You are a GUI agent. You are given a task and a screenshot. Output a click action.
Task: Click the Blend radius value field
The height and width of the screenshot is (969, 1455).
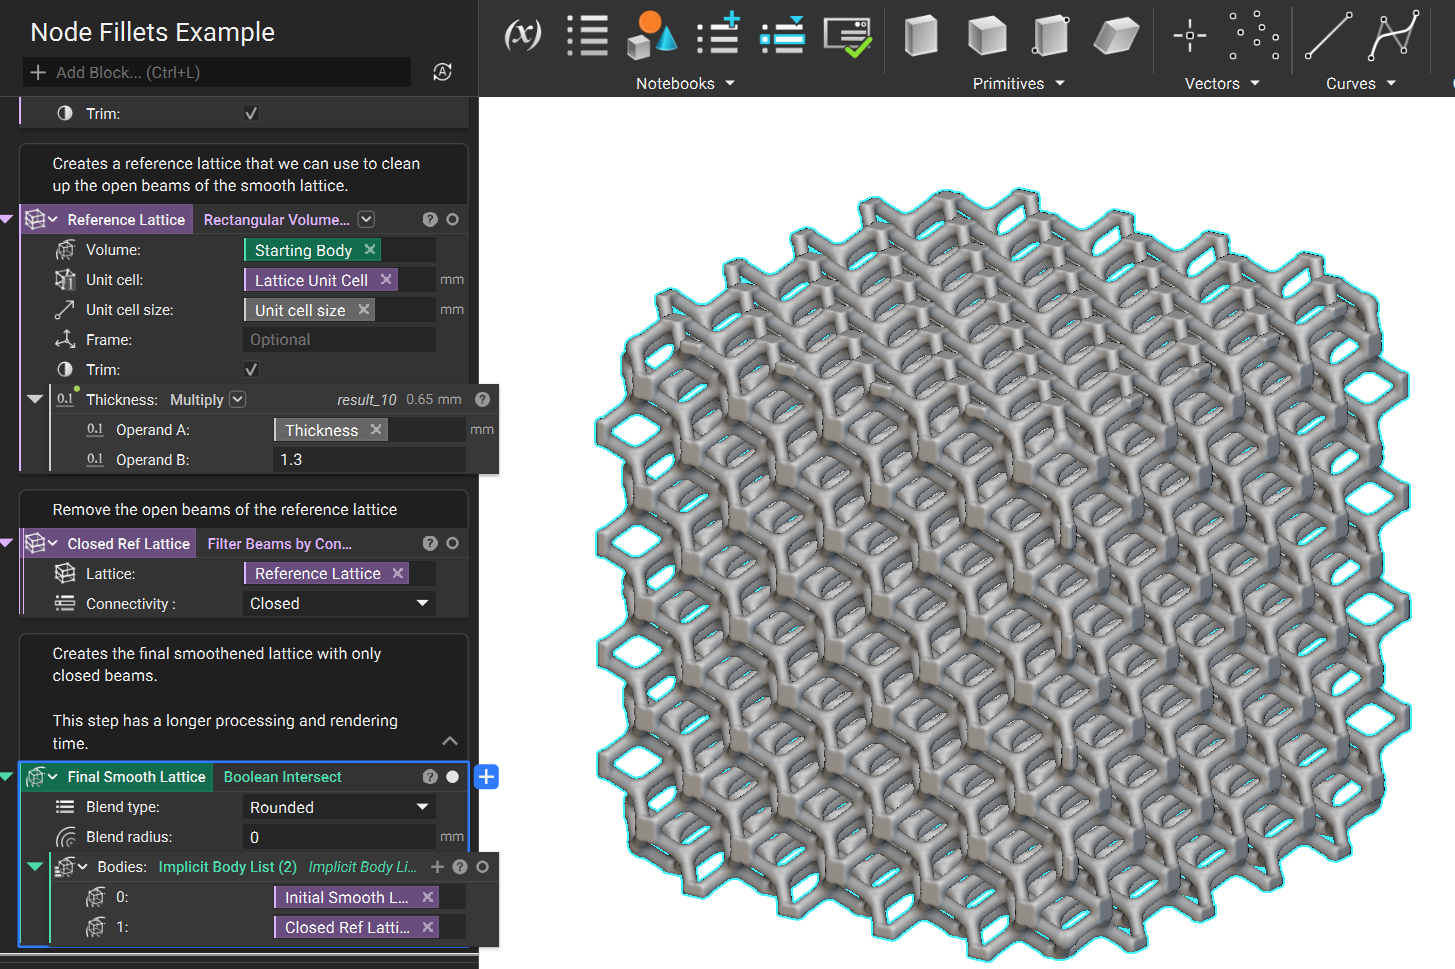click(x=339, y=838)
